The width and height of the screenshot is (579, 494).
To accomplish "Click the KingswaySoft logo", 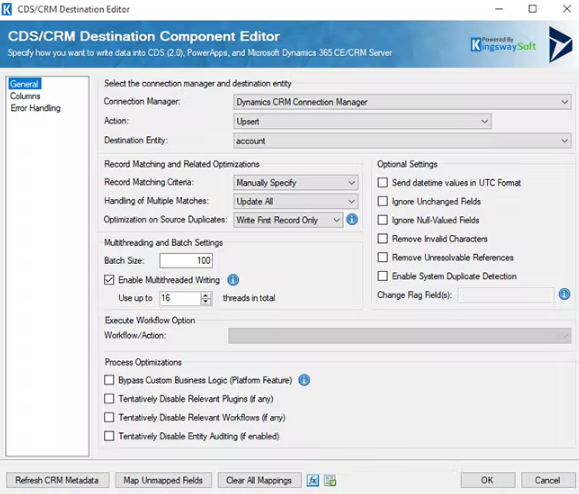I will coord(503,44).
